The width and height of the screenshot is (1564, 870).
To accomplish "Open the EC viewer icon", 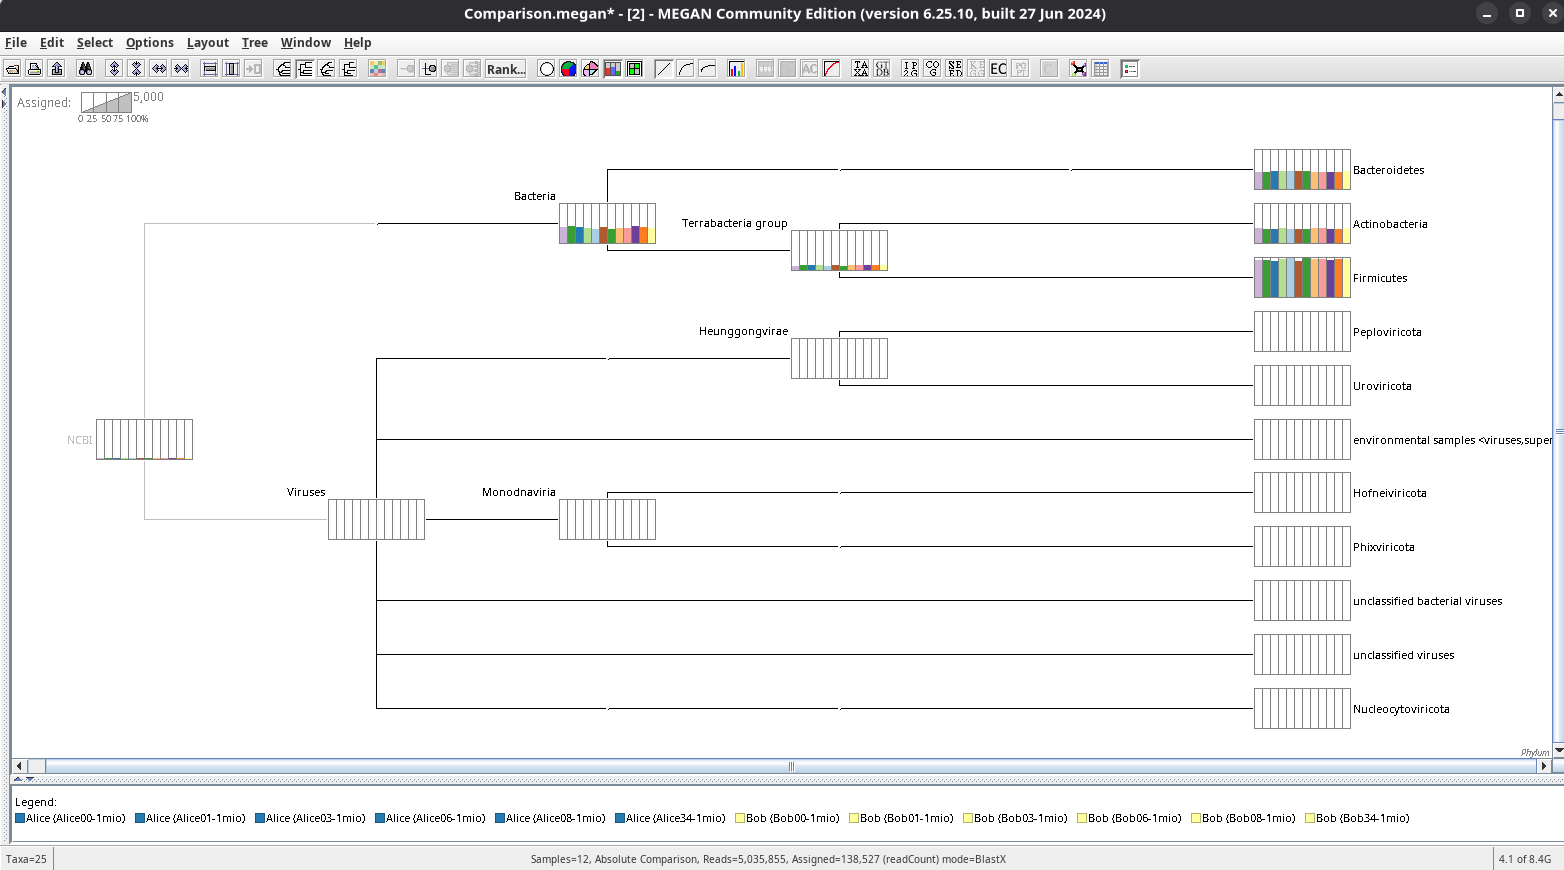I will coord(998,69).
